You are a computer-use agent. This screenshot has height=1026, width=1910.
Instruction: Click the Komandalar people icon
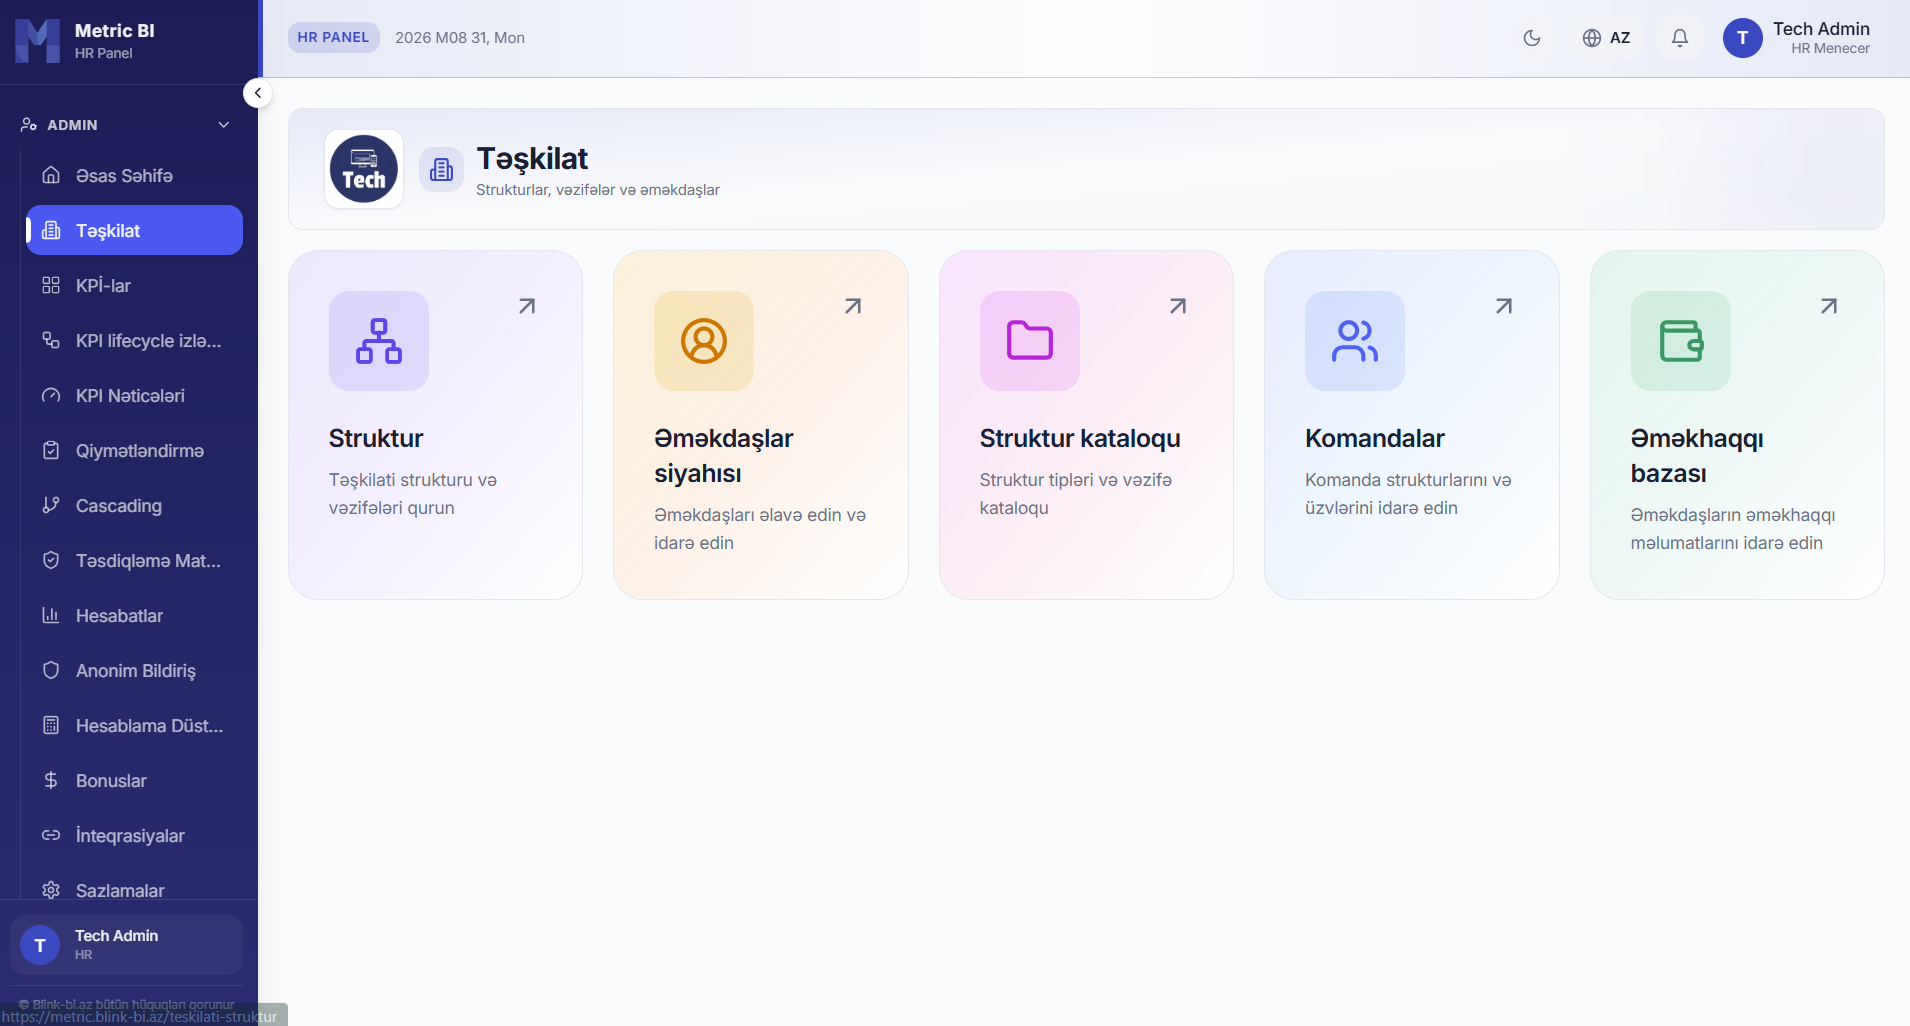[1355, 341]
